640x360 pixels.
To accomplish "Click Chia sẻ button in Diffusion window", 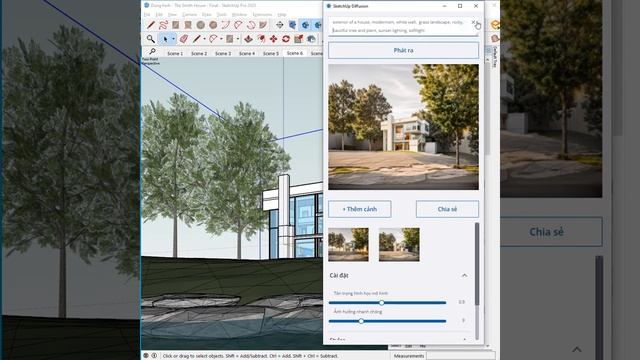I will tap(447, 209).
